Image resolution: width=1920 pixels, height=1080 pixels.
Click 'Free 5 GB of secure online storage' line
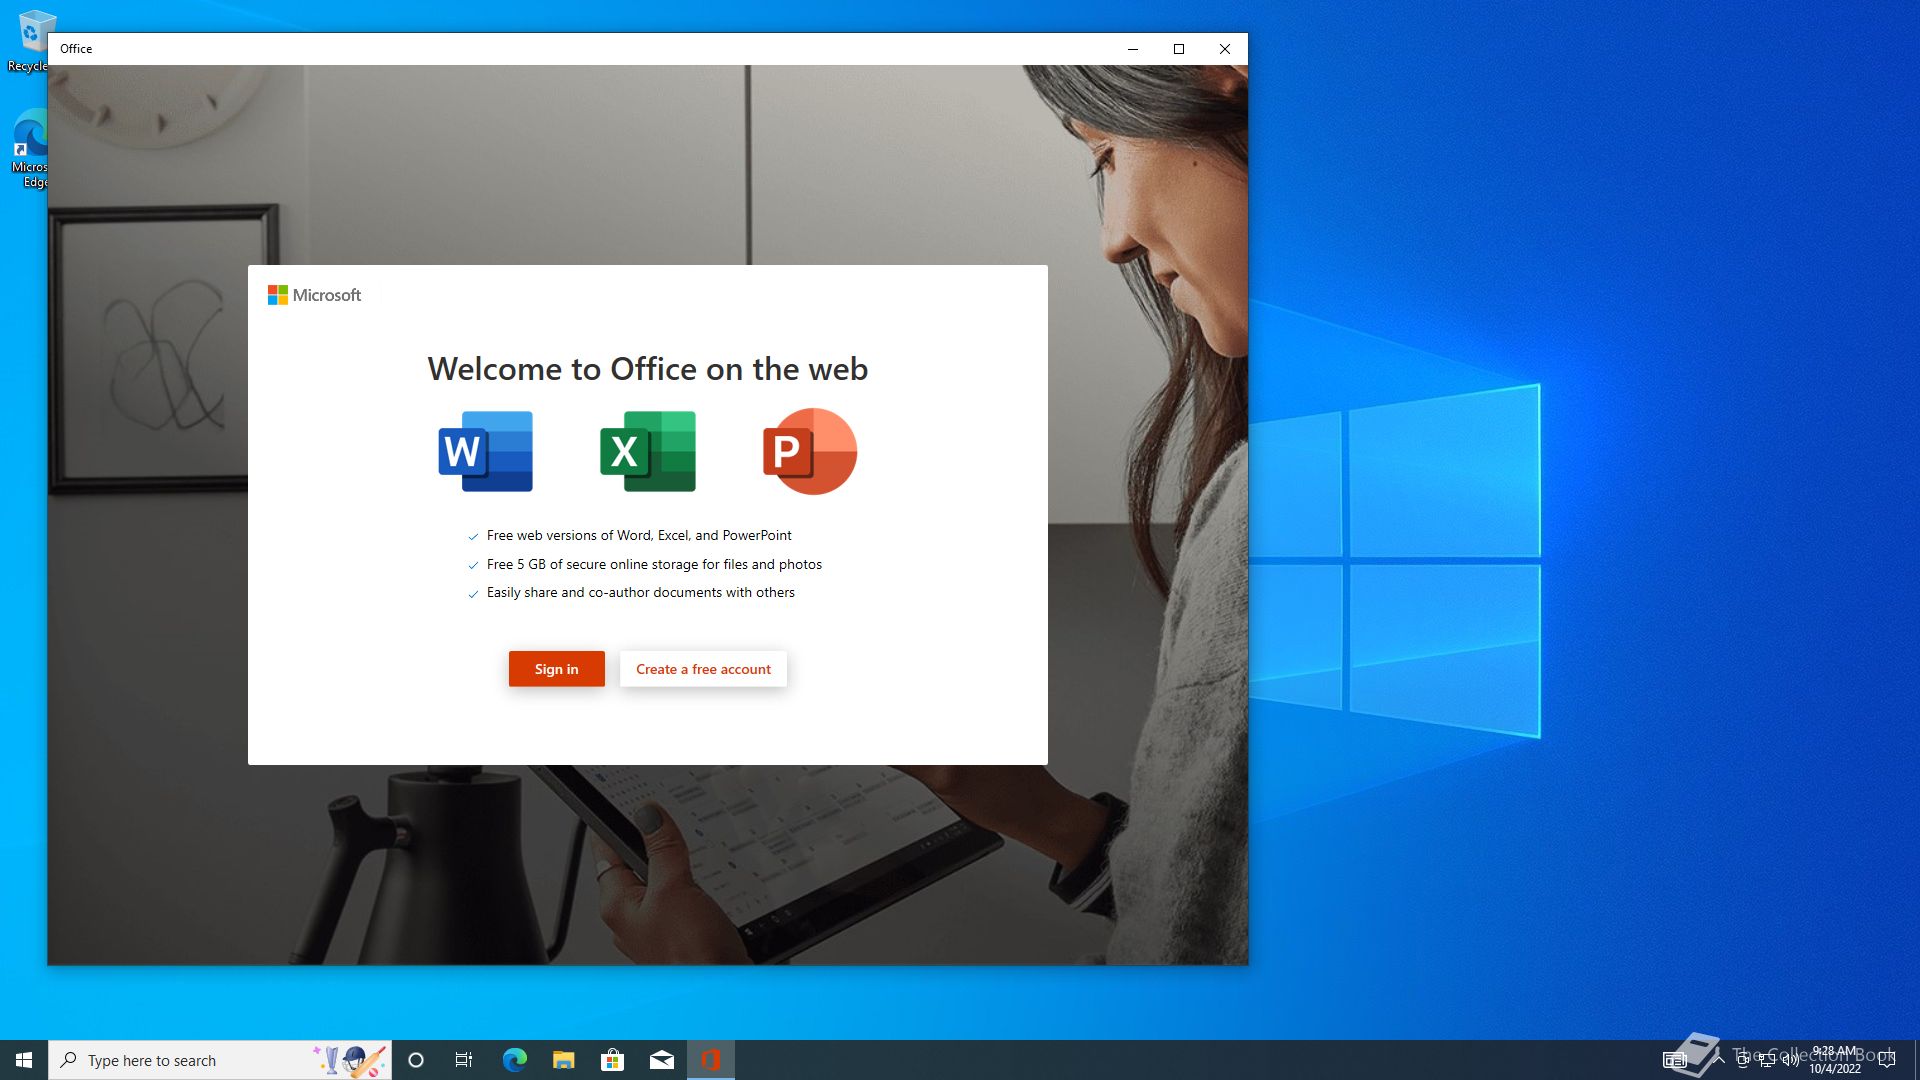[654, 565]
